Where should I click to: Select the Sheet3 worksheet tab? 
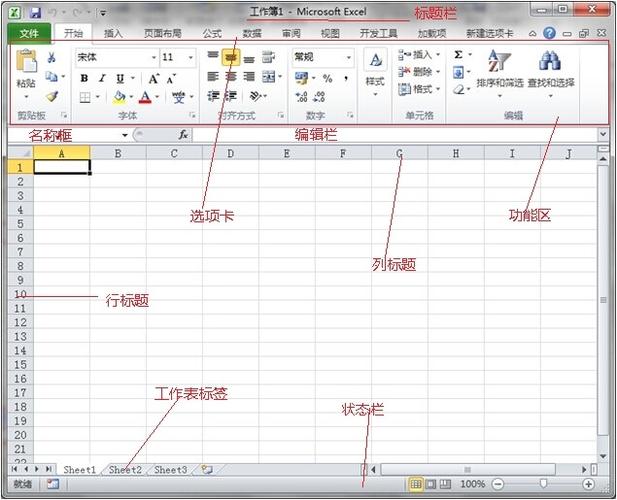(x=170, y=470)
